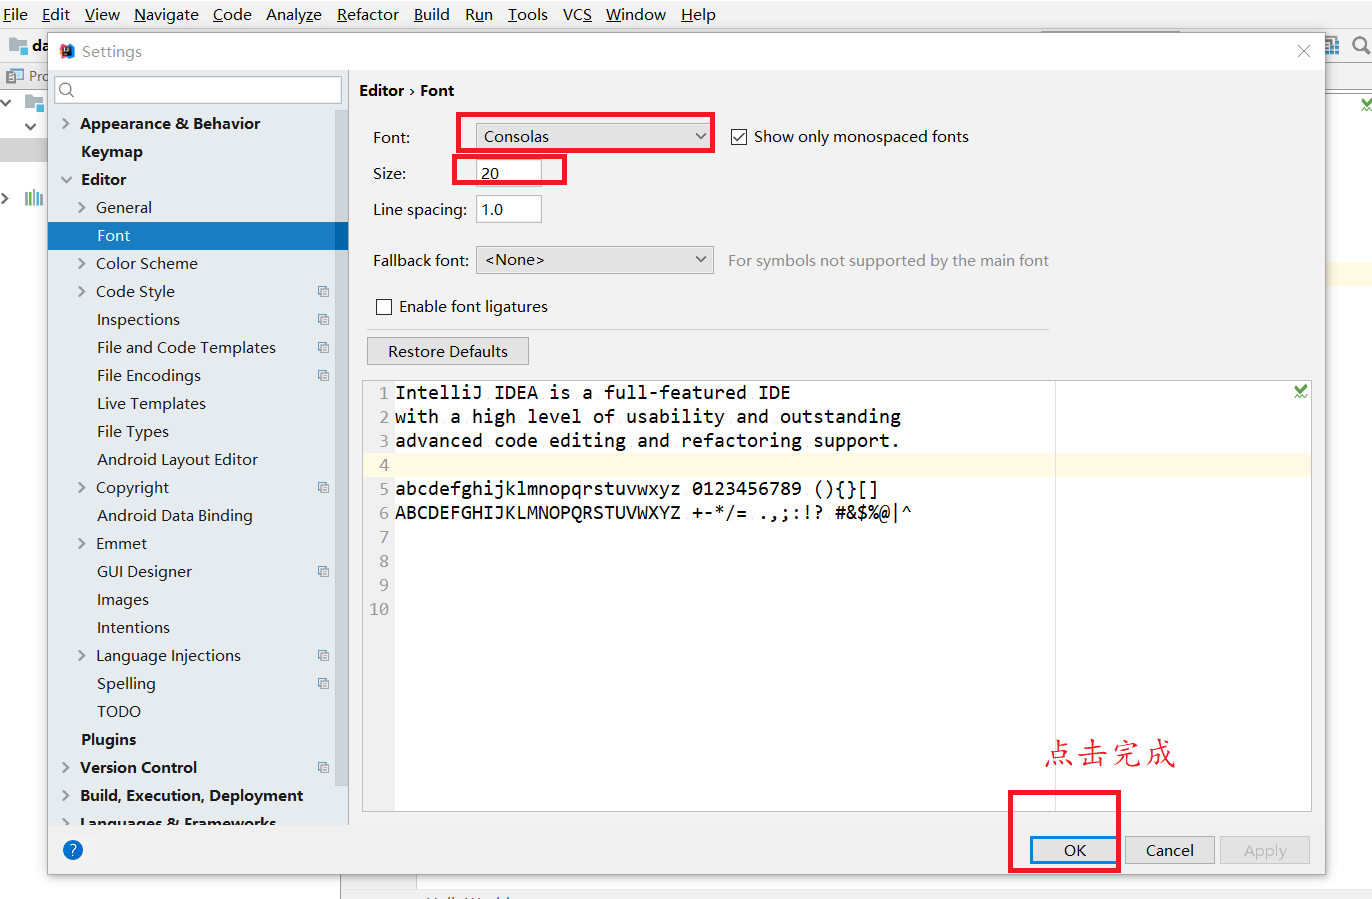Click the Cancel button
This screenshot has height=899, width=1372.
pyautogui.click(x=1170, y=850)
